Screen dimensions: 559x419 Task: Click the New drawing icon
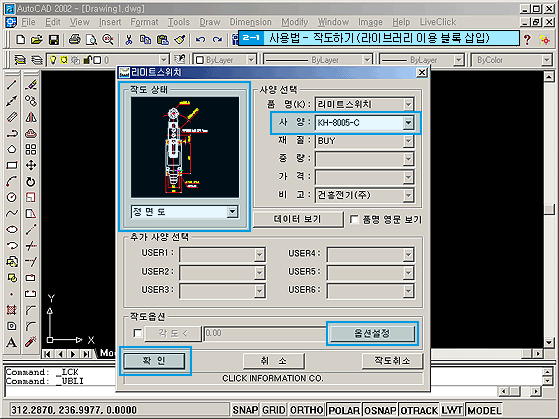[x=21, y=39]
